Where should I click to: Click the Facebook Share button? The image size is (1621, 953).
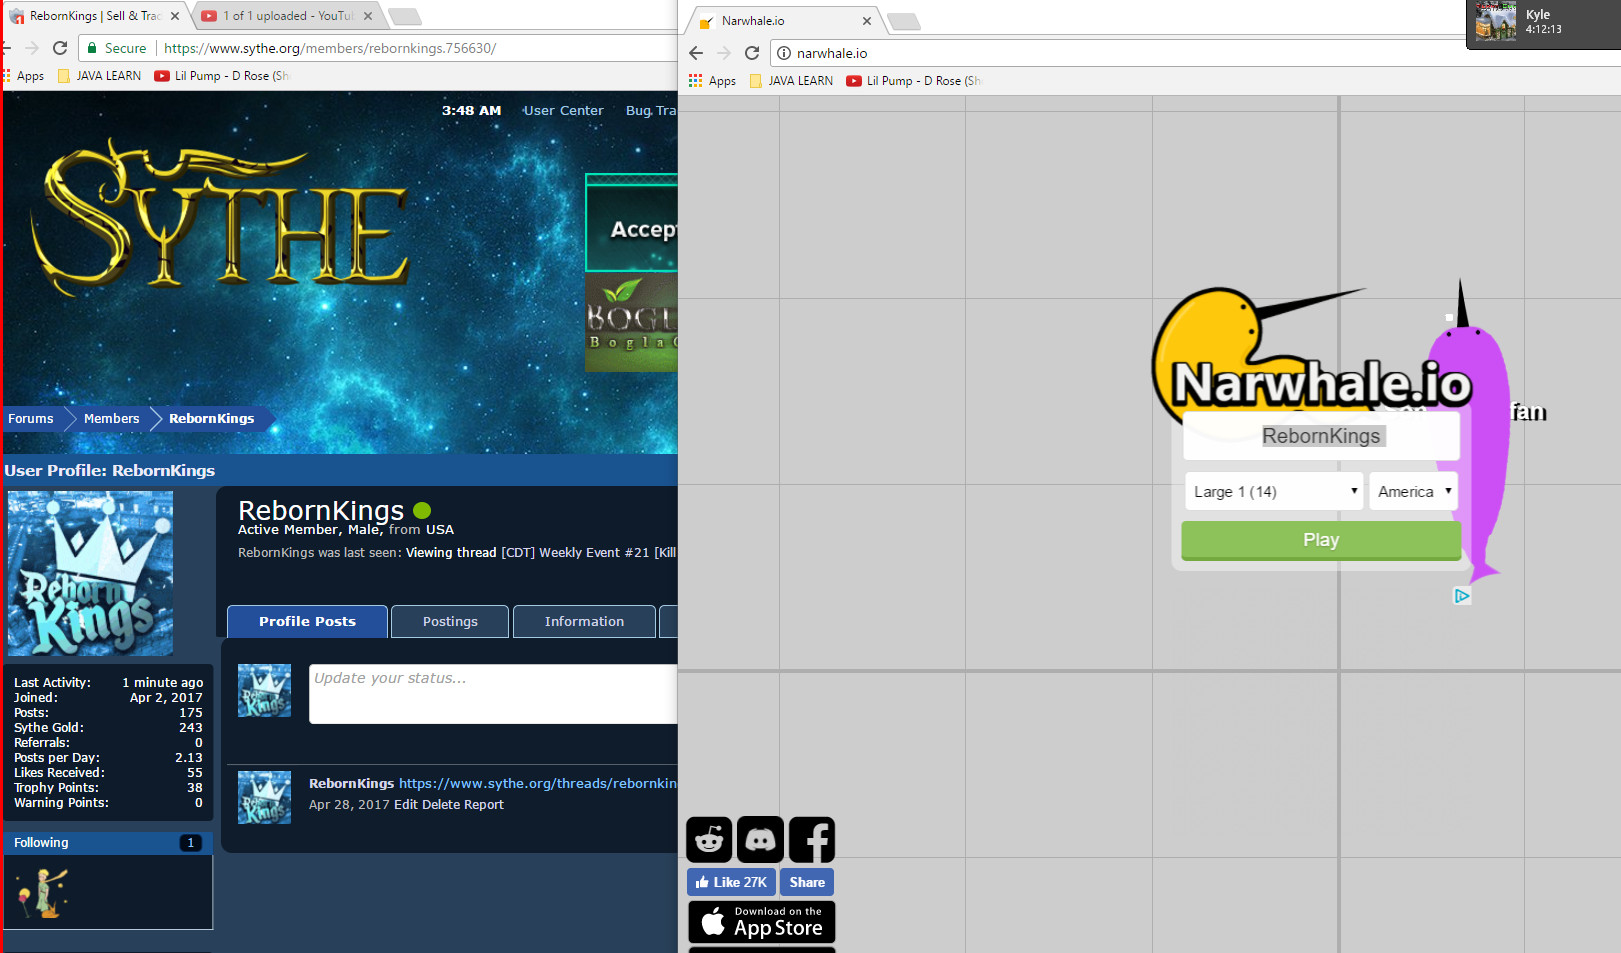click(807, 882)
